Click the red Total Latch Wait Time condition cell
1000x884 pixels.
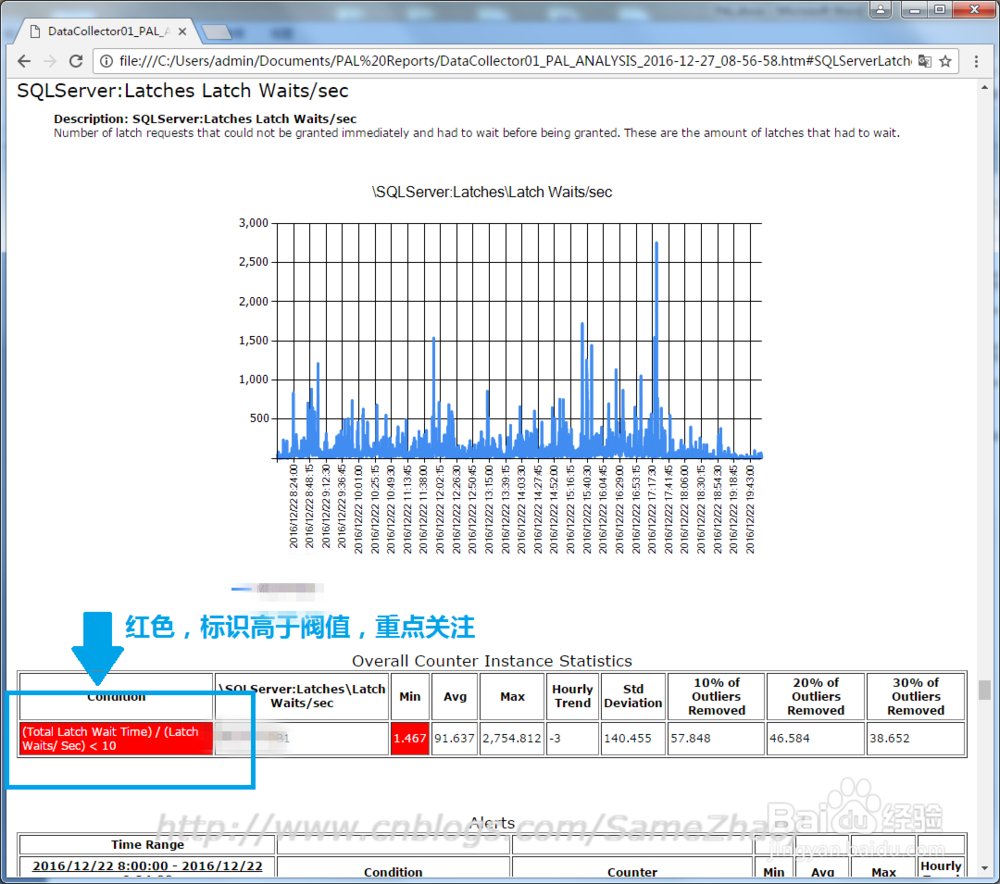point(116,739)
